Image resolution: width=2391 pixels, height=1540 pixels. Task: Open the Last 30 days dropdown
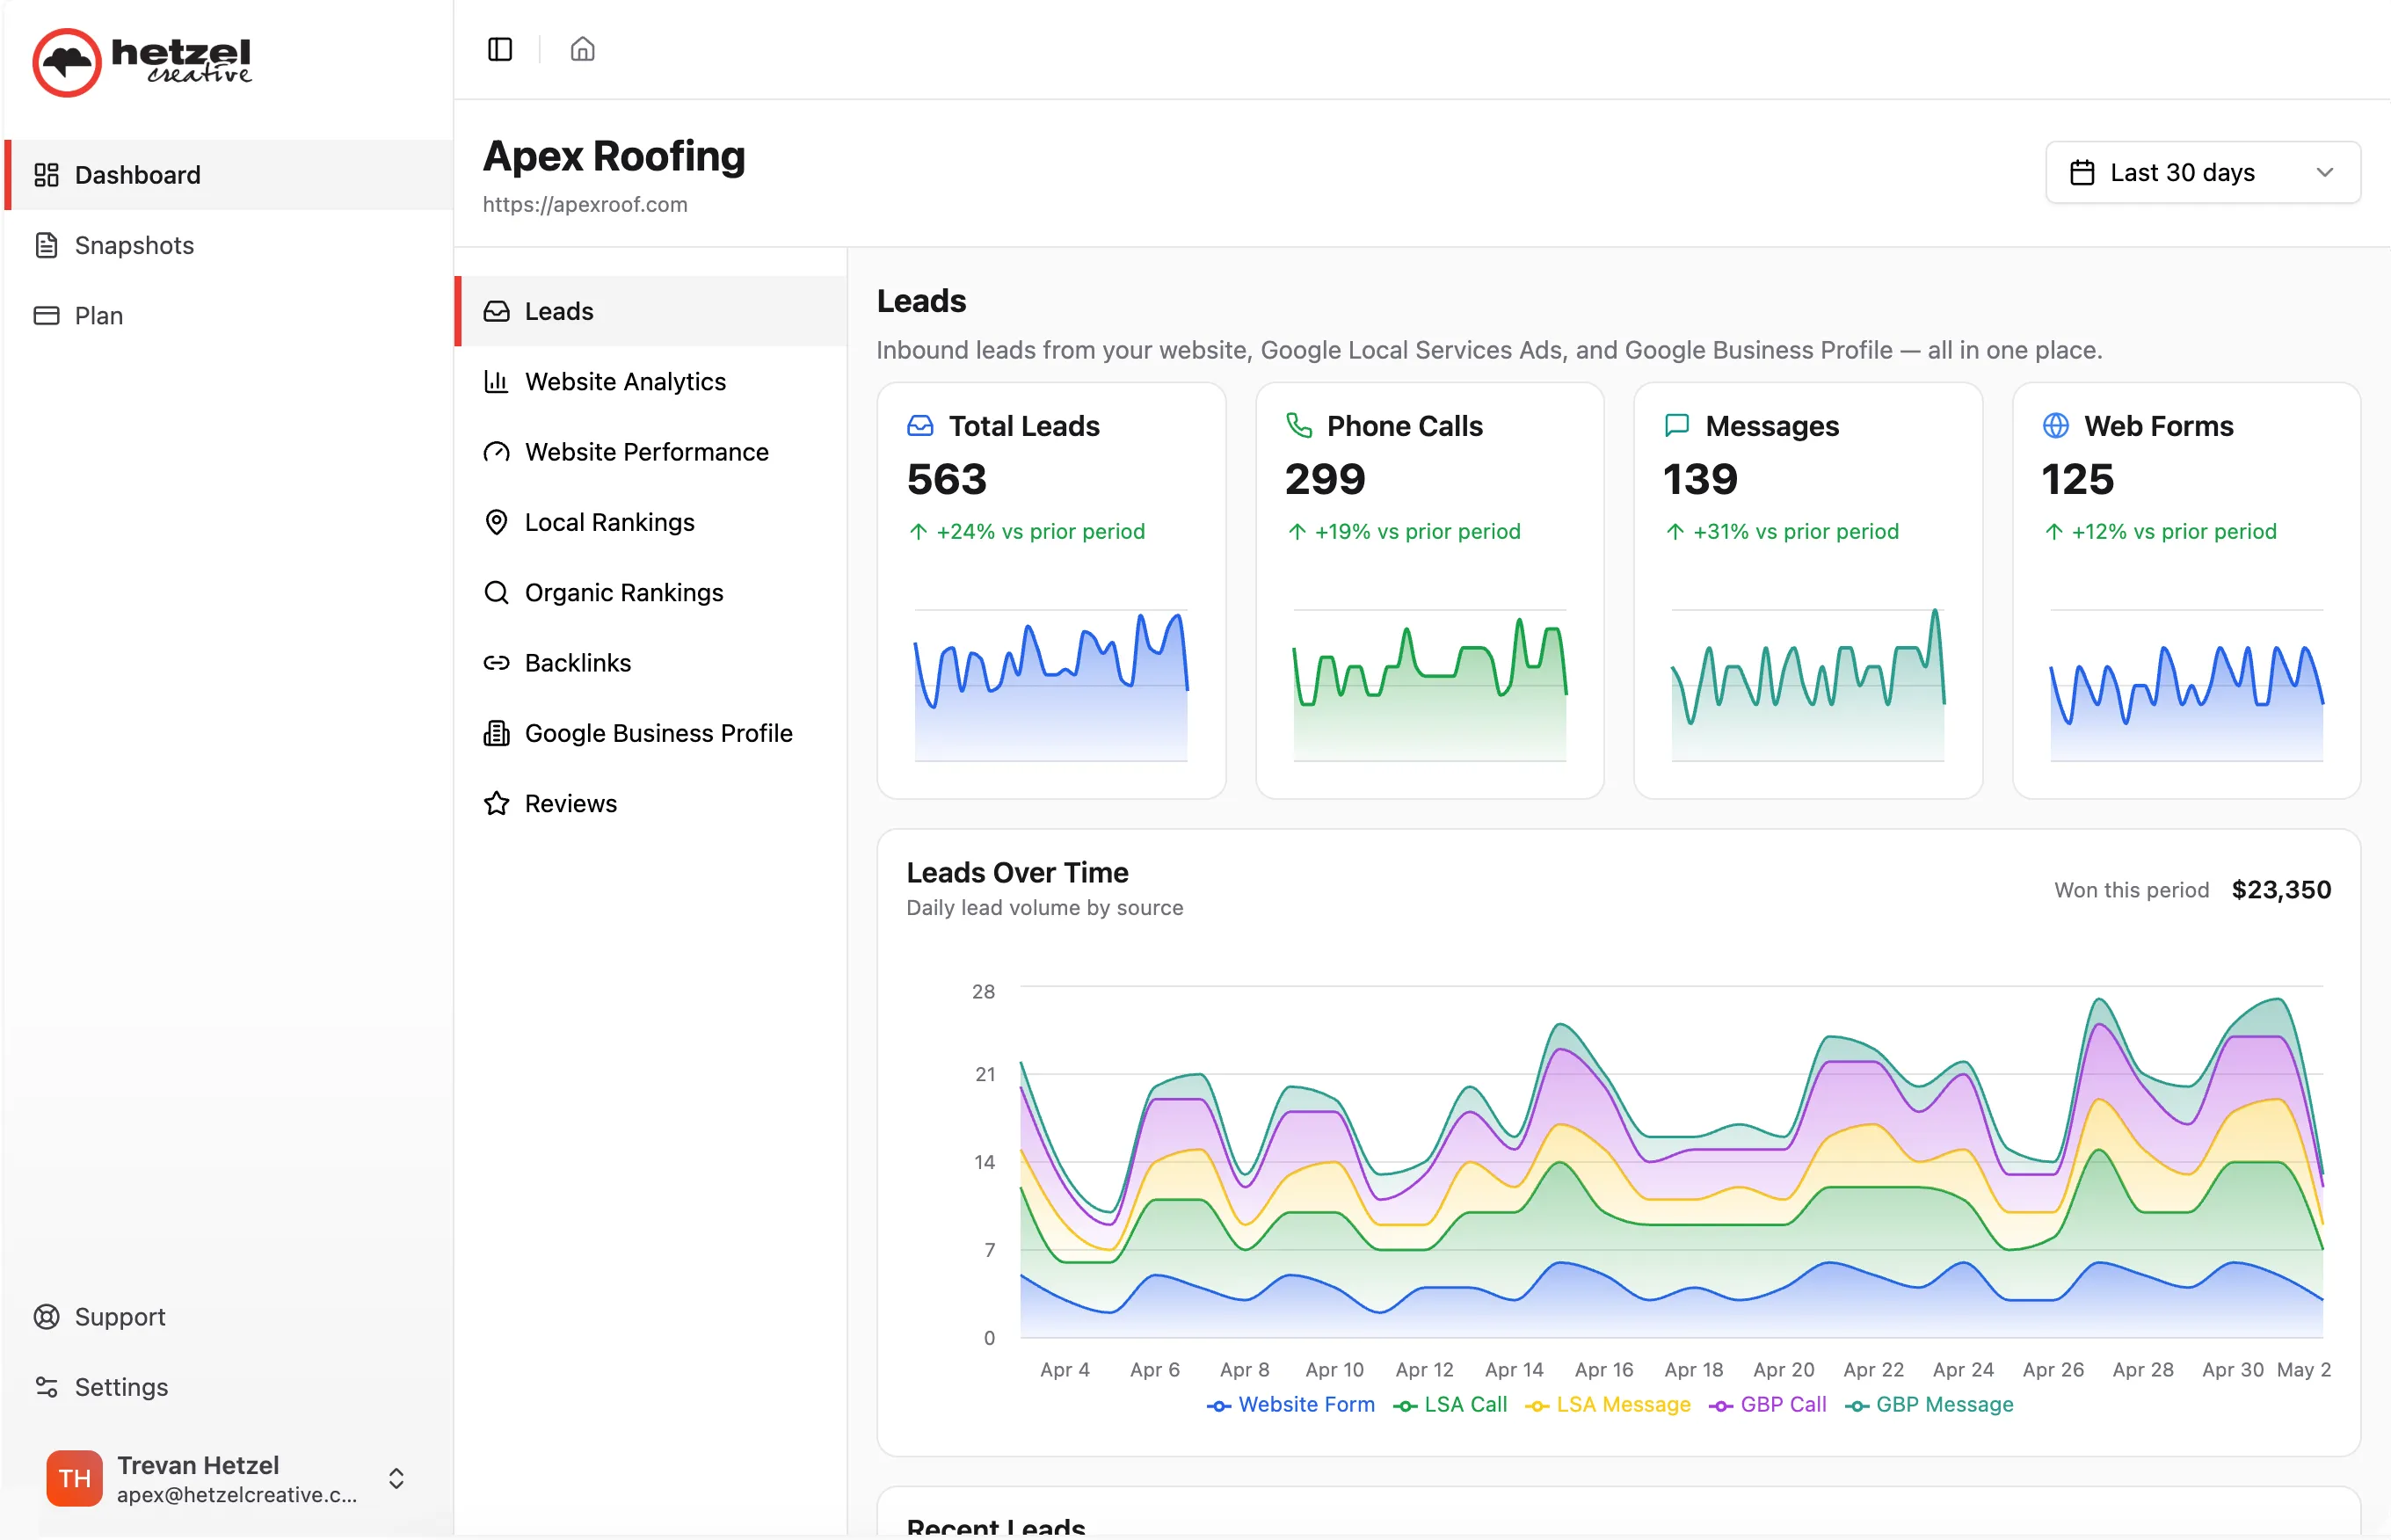2202,172
